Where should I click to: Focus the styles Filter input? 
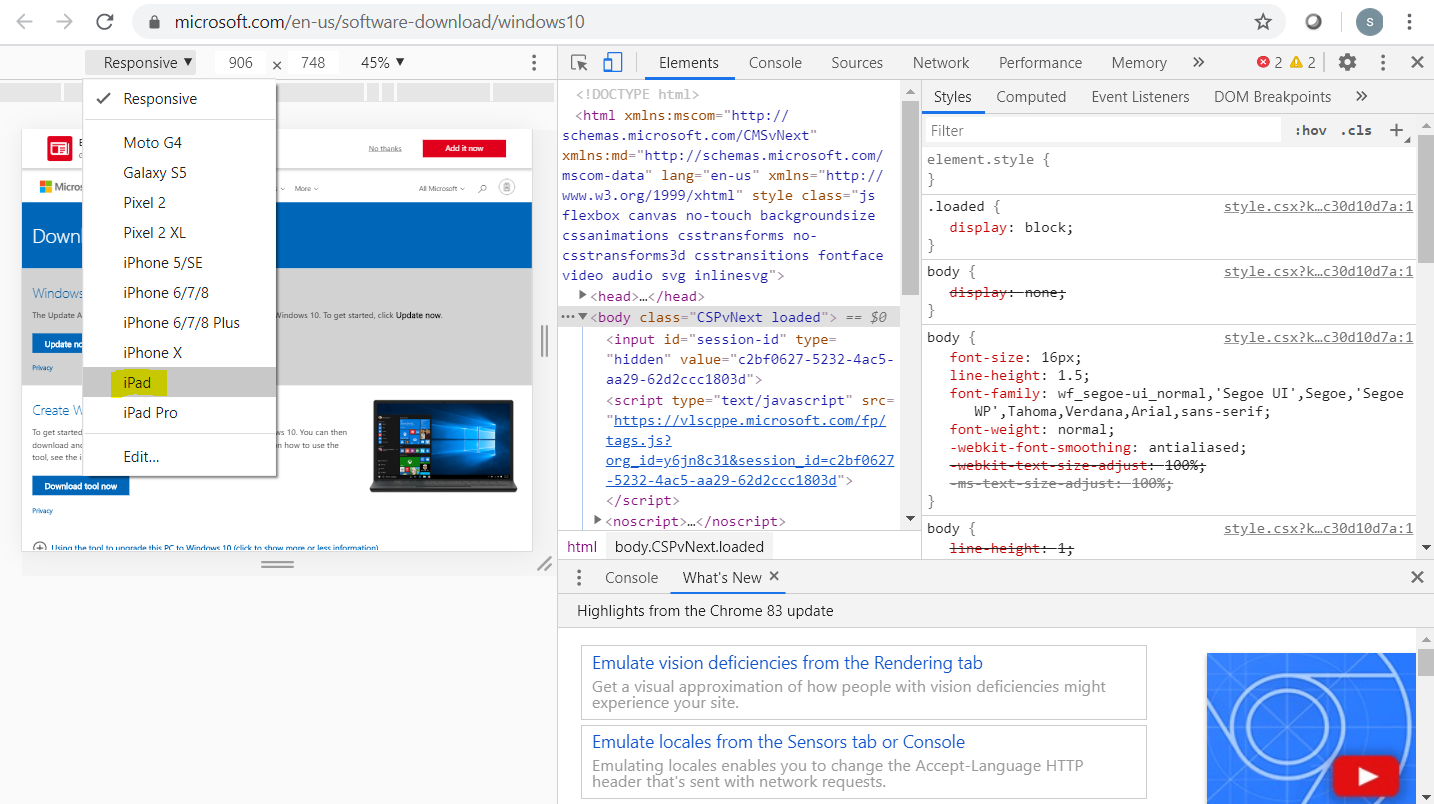tap(1103, 130)
